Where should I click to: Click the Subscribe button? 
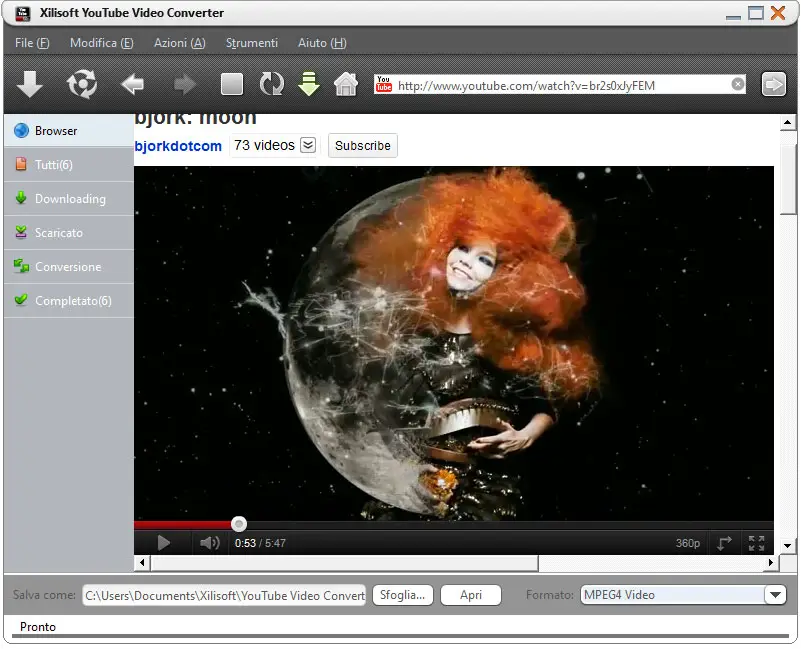[x=363, y=146]
